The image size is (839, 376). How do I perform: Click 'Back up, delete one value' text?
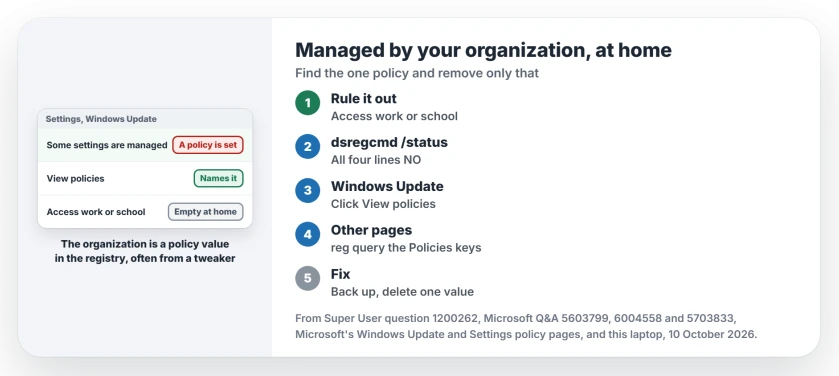coord(402,291)
